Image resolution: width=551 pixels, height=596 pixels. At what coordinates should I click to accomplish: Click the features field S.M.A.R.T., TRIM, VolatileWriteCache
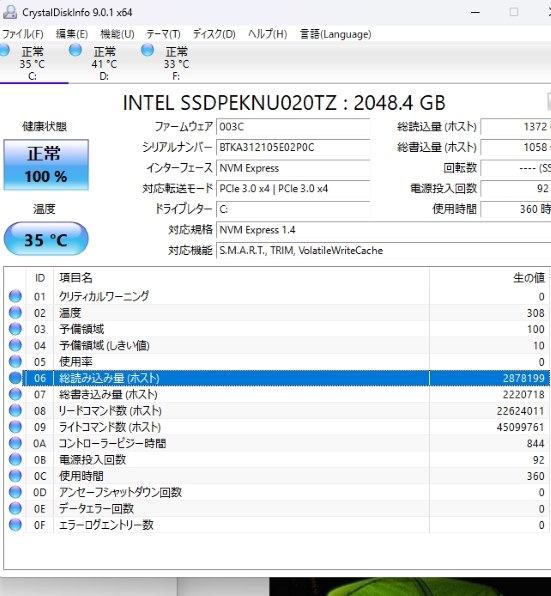(383, 250)
